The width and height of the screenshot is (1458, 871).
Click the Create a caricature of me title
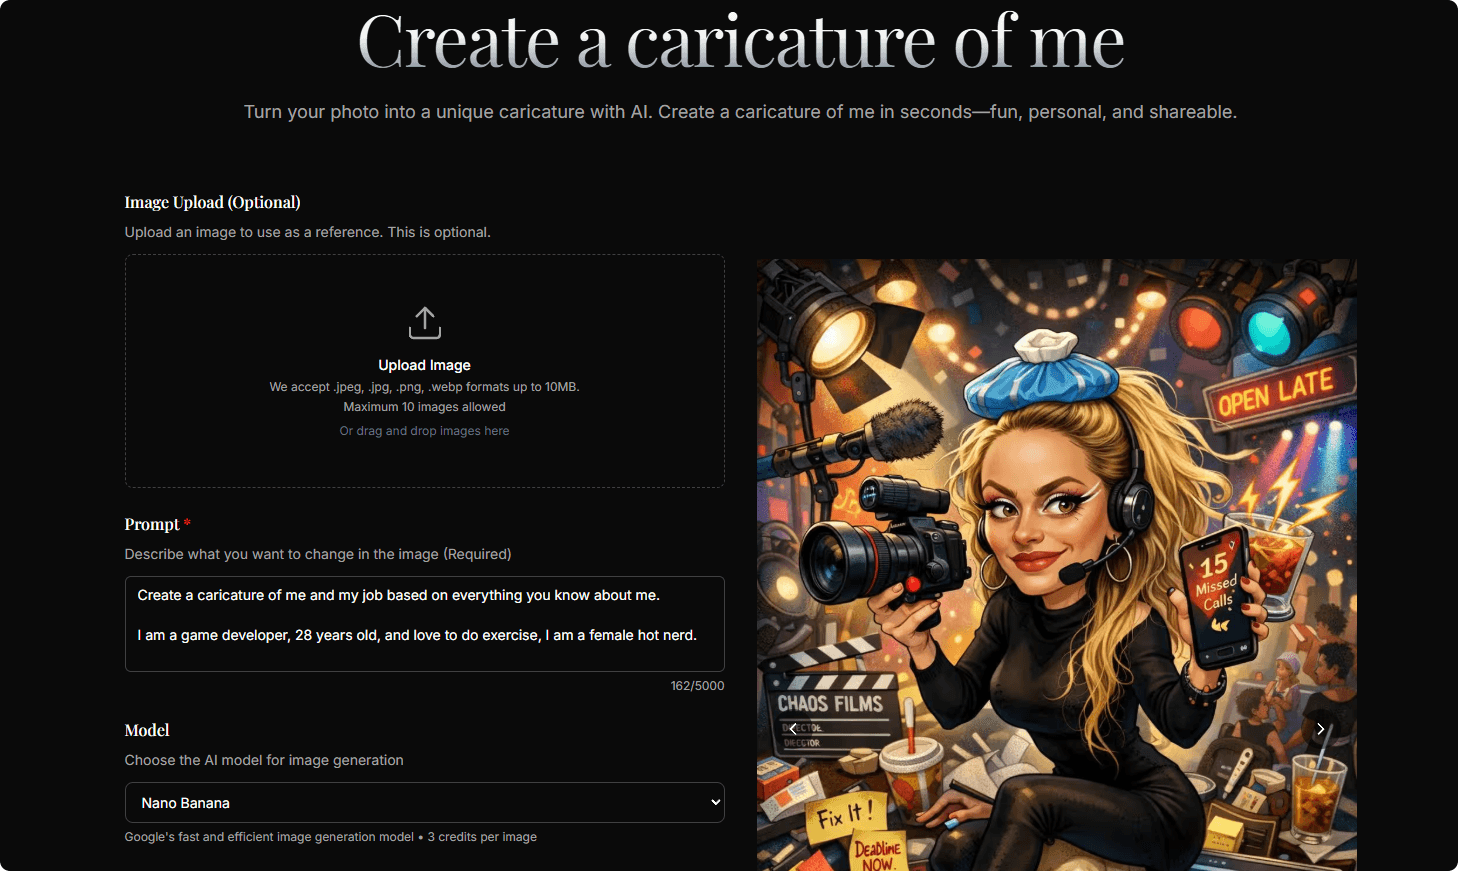(x=740, y=42)
